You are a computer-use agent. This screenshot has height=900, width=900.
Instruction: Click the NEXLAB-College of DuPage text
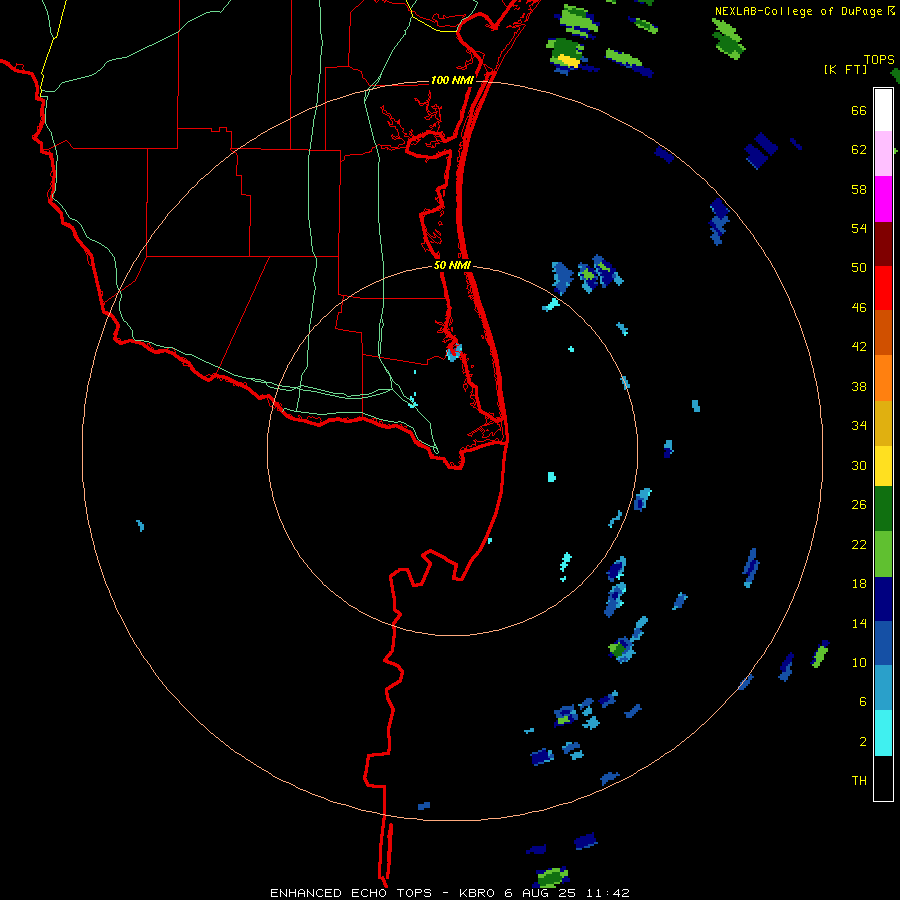coord(798,11)
